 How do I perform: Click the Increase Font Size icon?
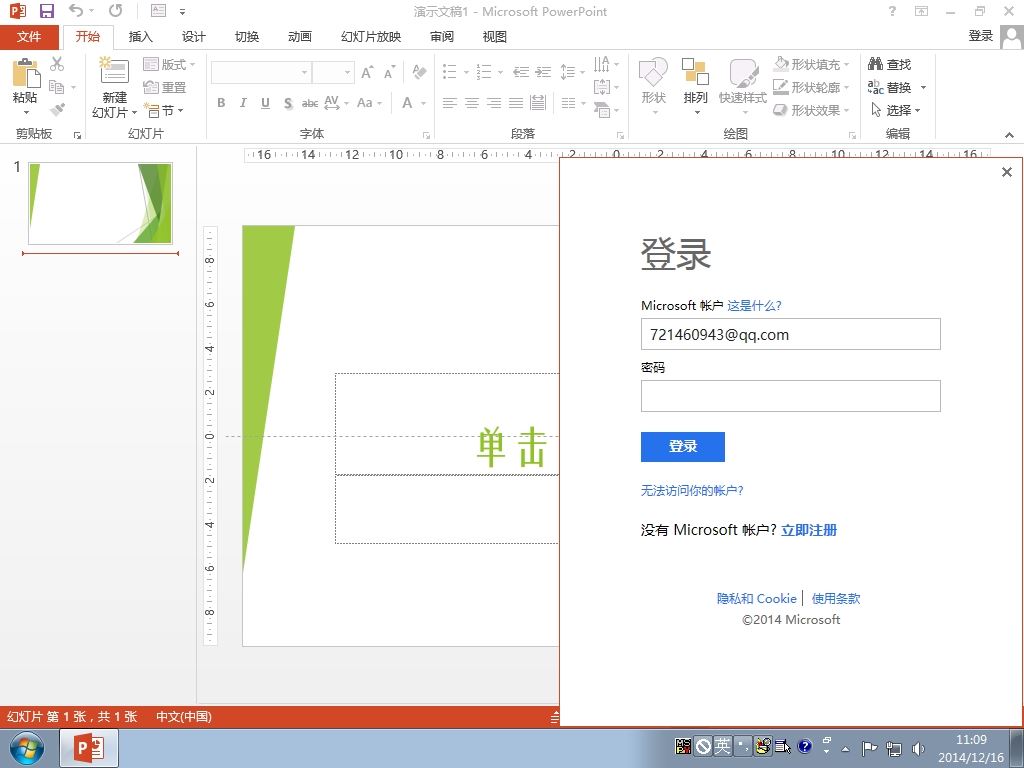[368, 72]
